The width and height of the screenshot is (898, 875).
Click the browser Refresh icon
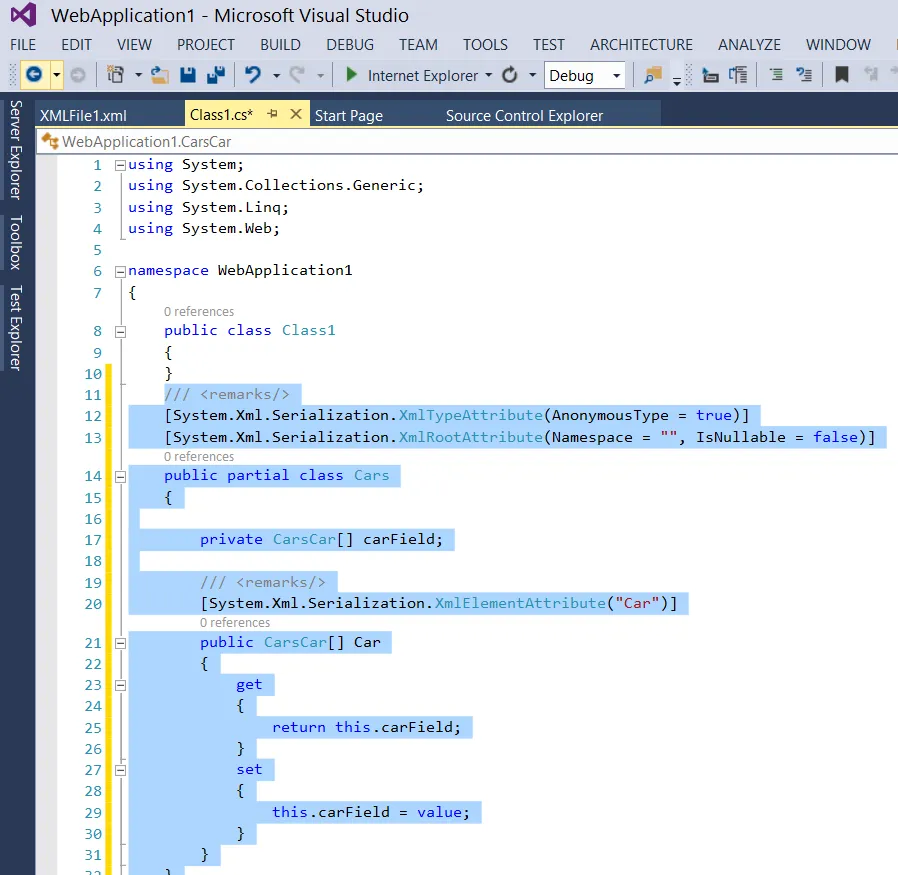510,75
